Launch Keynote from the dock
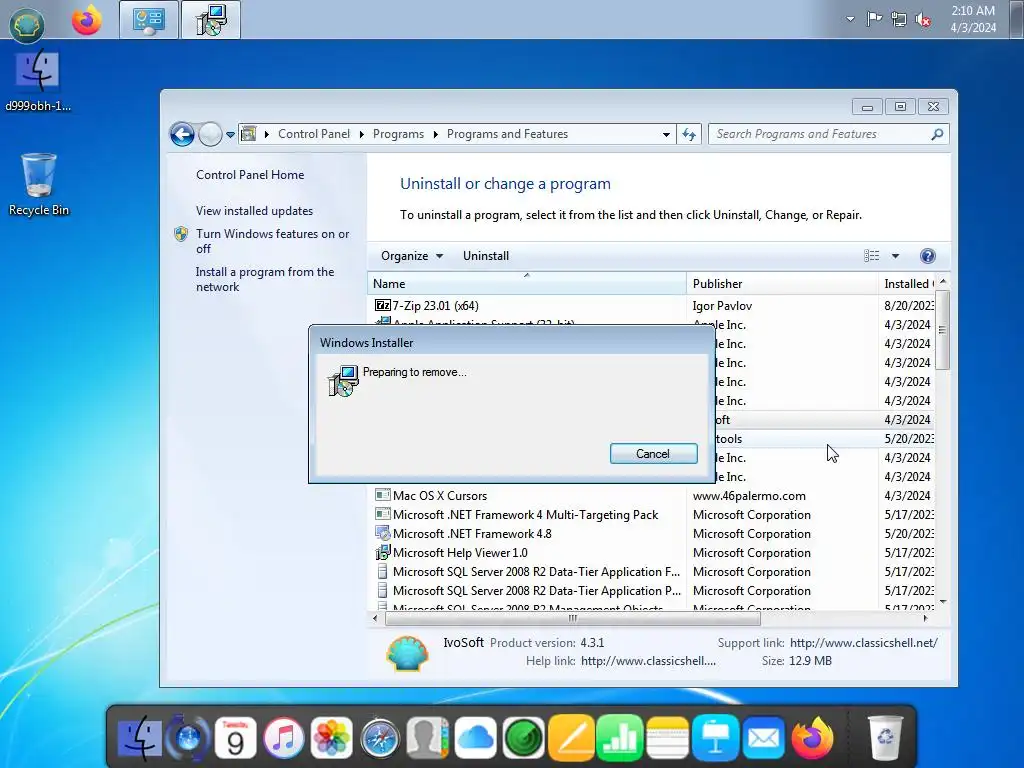 [715, 739]
